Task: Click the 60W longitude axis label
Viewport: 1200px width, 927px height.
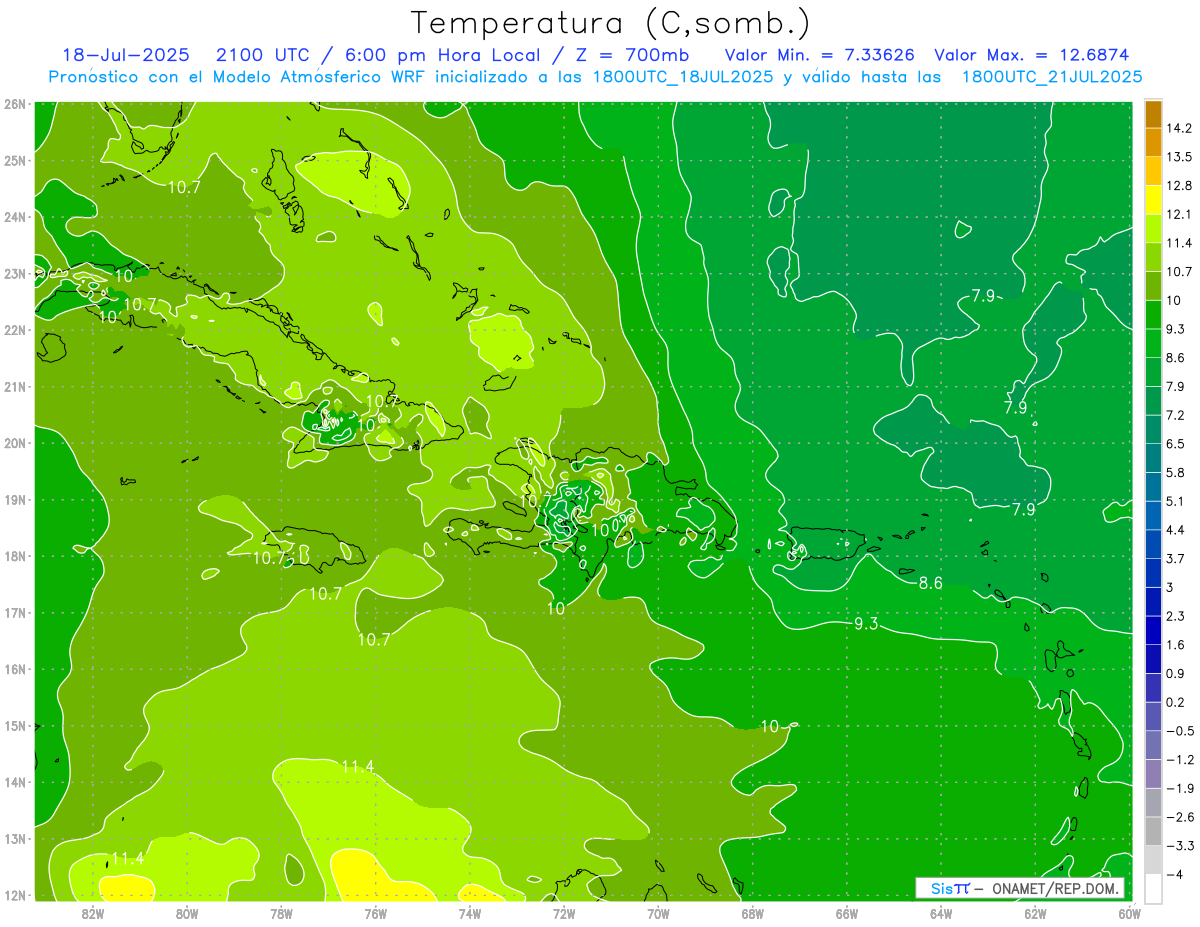Action: (1129, 913)
